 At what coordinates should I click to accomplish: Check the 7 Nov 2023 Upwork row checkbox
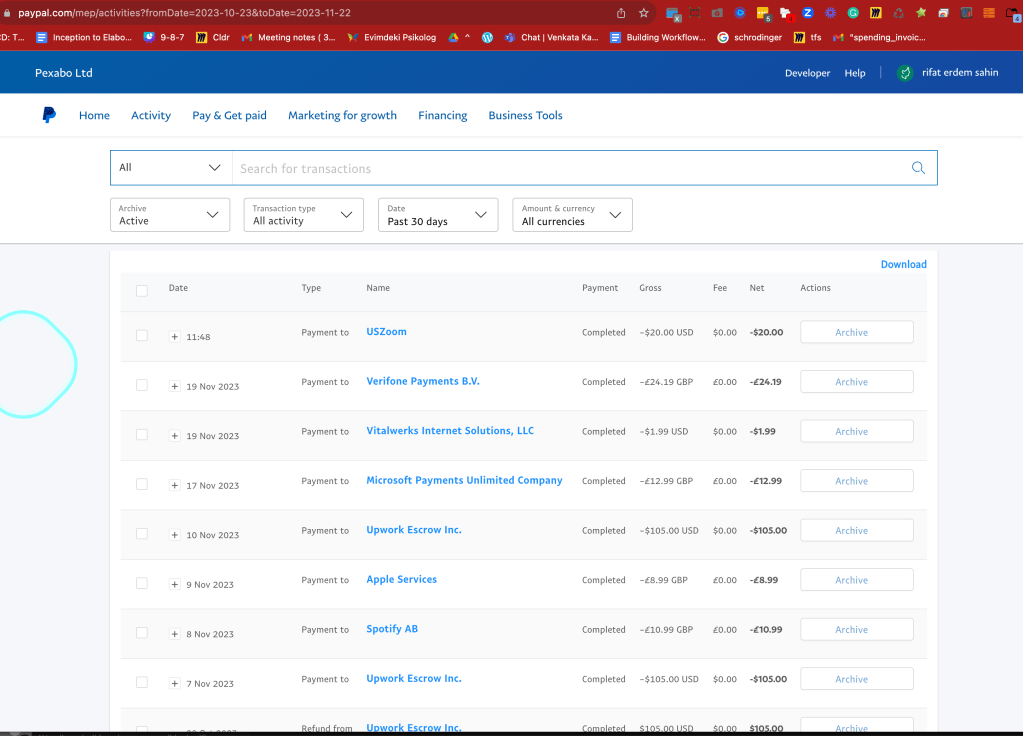(142, 682)
